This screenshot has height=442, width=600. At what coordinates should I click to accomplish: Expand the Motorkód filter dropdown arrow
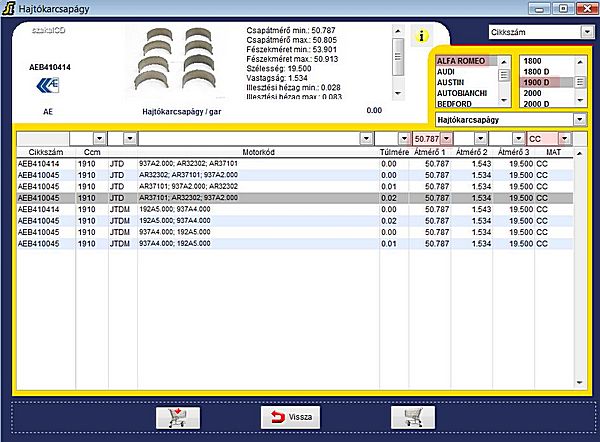coord(366,139)
